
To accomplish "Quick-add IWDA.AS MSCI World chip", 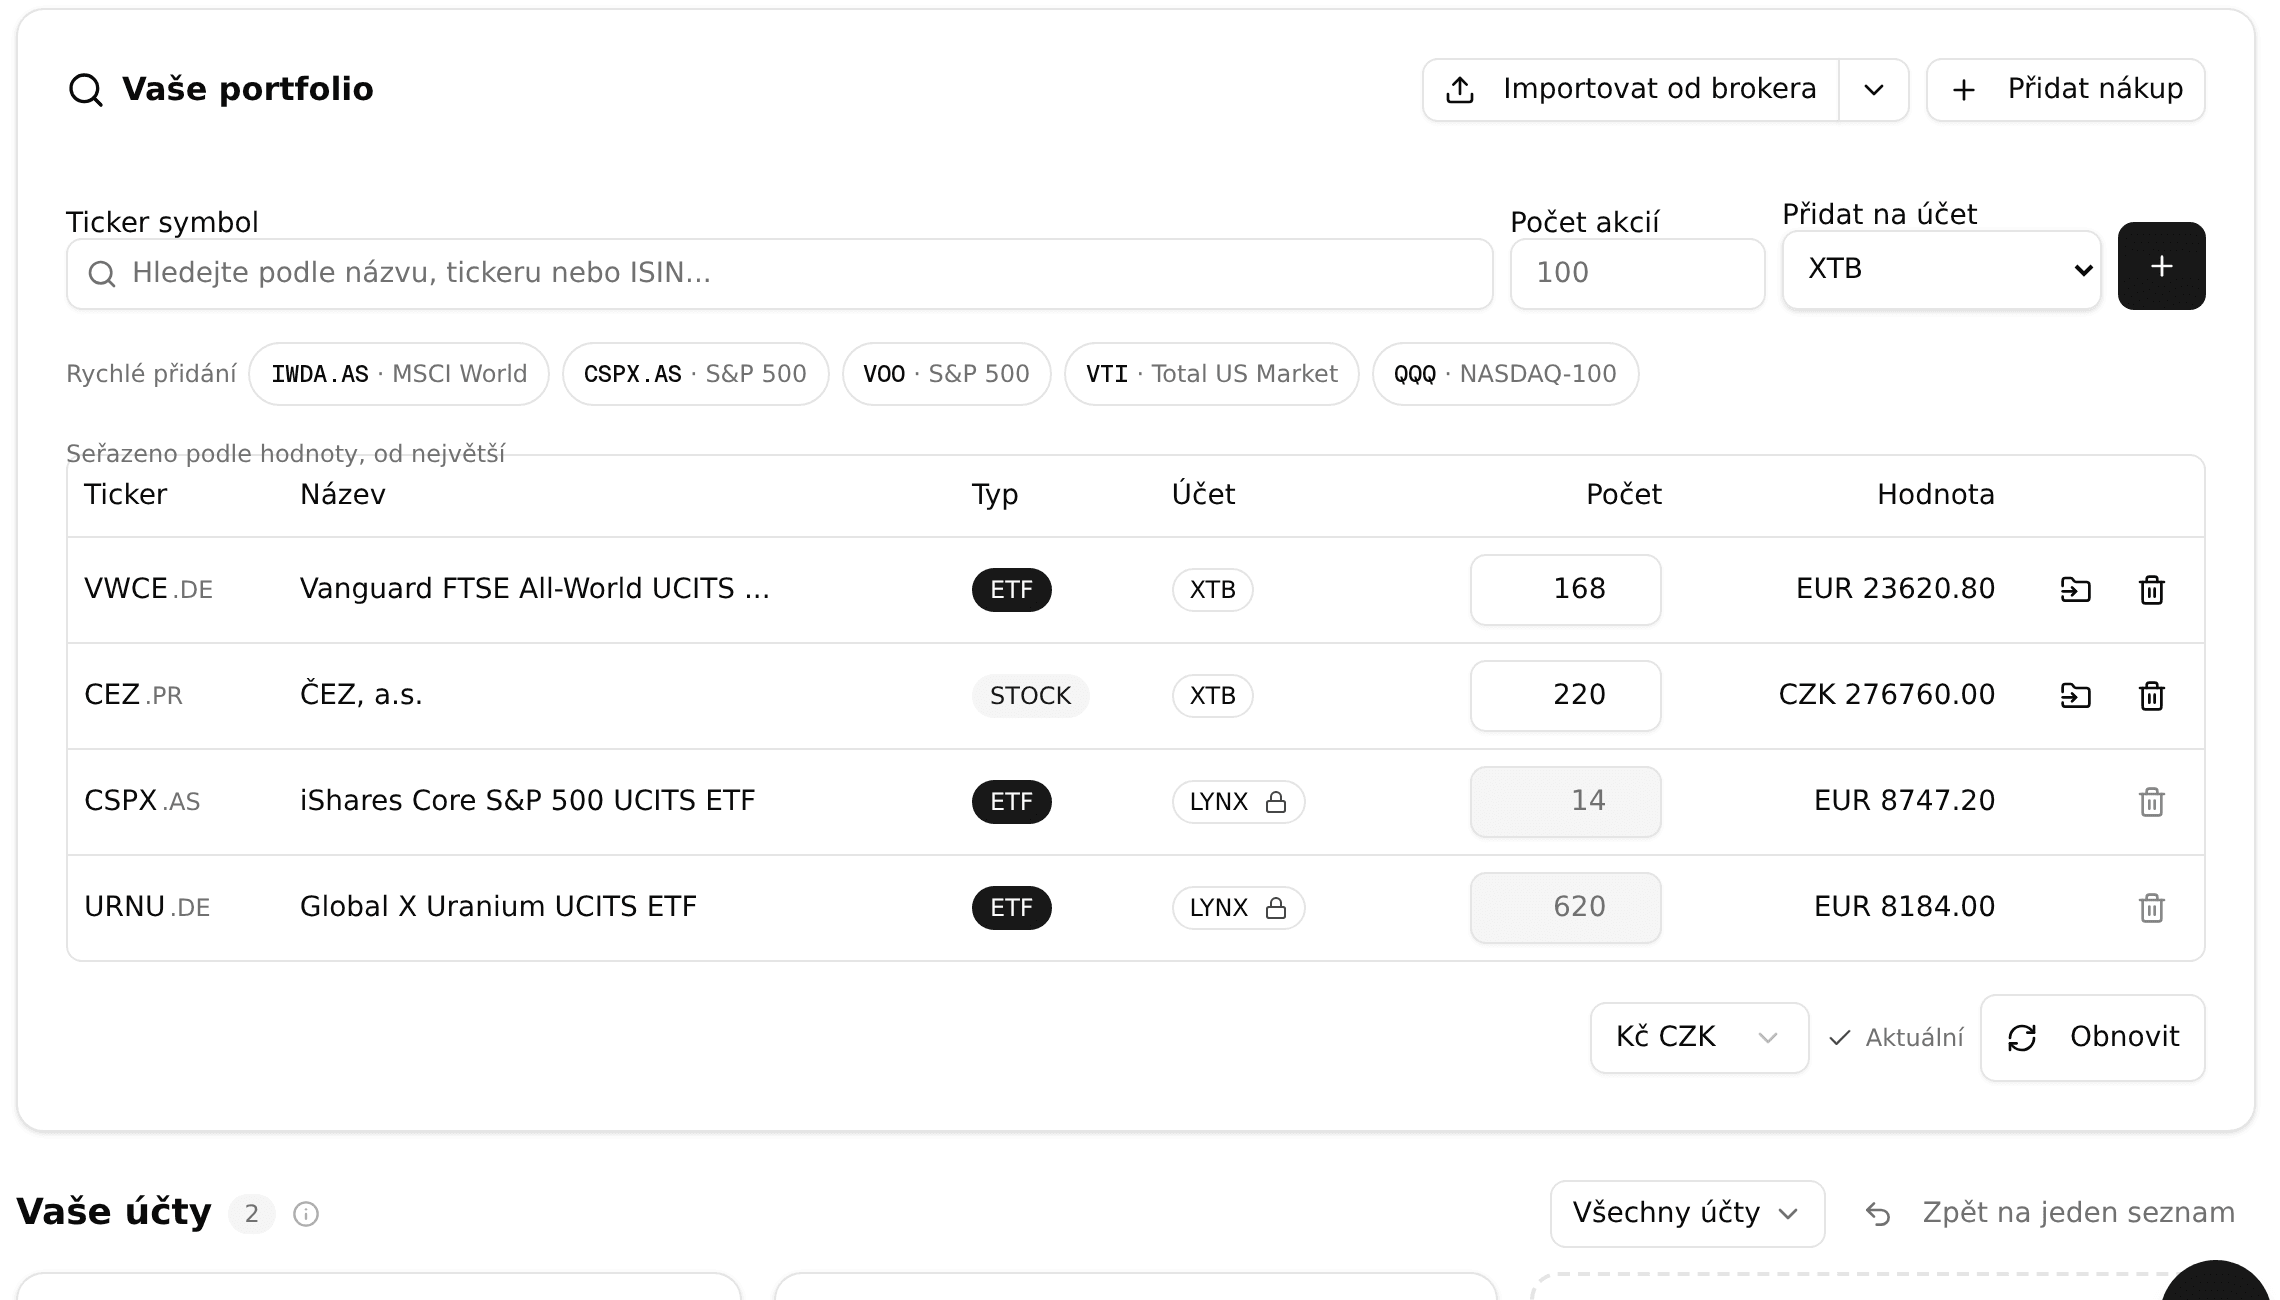I will (399, 374).
